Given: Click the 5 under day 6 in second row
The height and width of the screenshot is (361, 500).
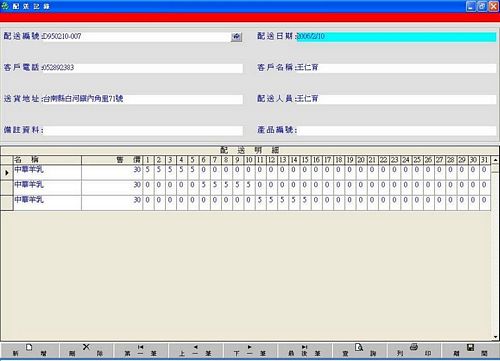Looking at the screenshot, I should tap(204, 188).
